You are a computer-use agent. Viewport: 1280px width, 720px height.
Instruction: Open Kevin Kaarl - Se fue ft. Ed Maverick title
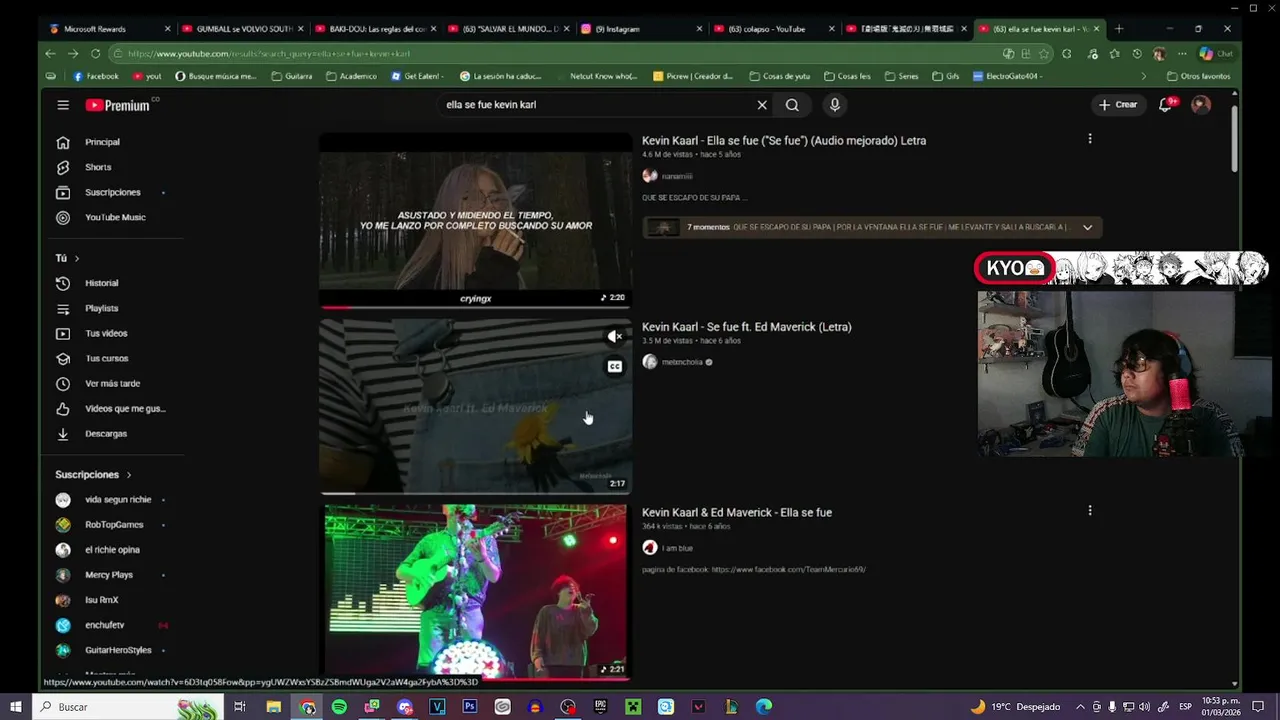click(x=747, y=327)
